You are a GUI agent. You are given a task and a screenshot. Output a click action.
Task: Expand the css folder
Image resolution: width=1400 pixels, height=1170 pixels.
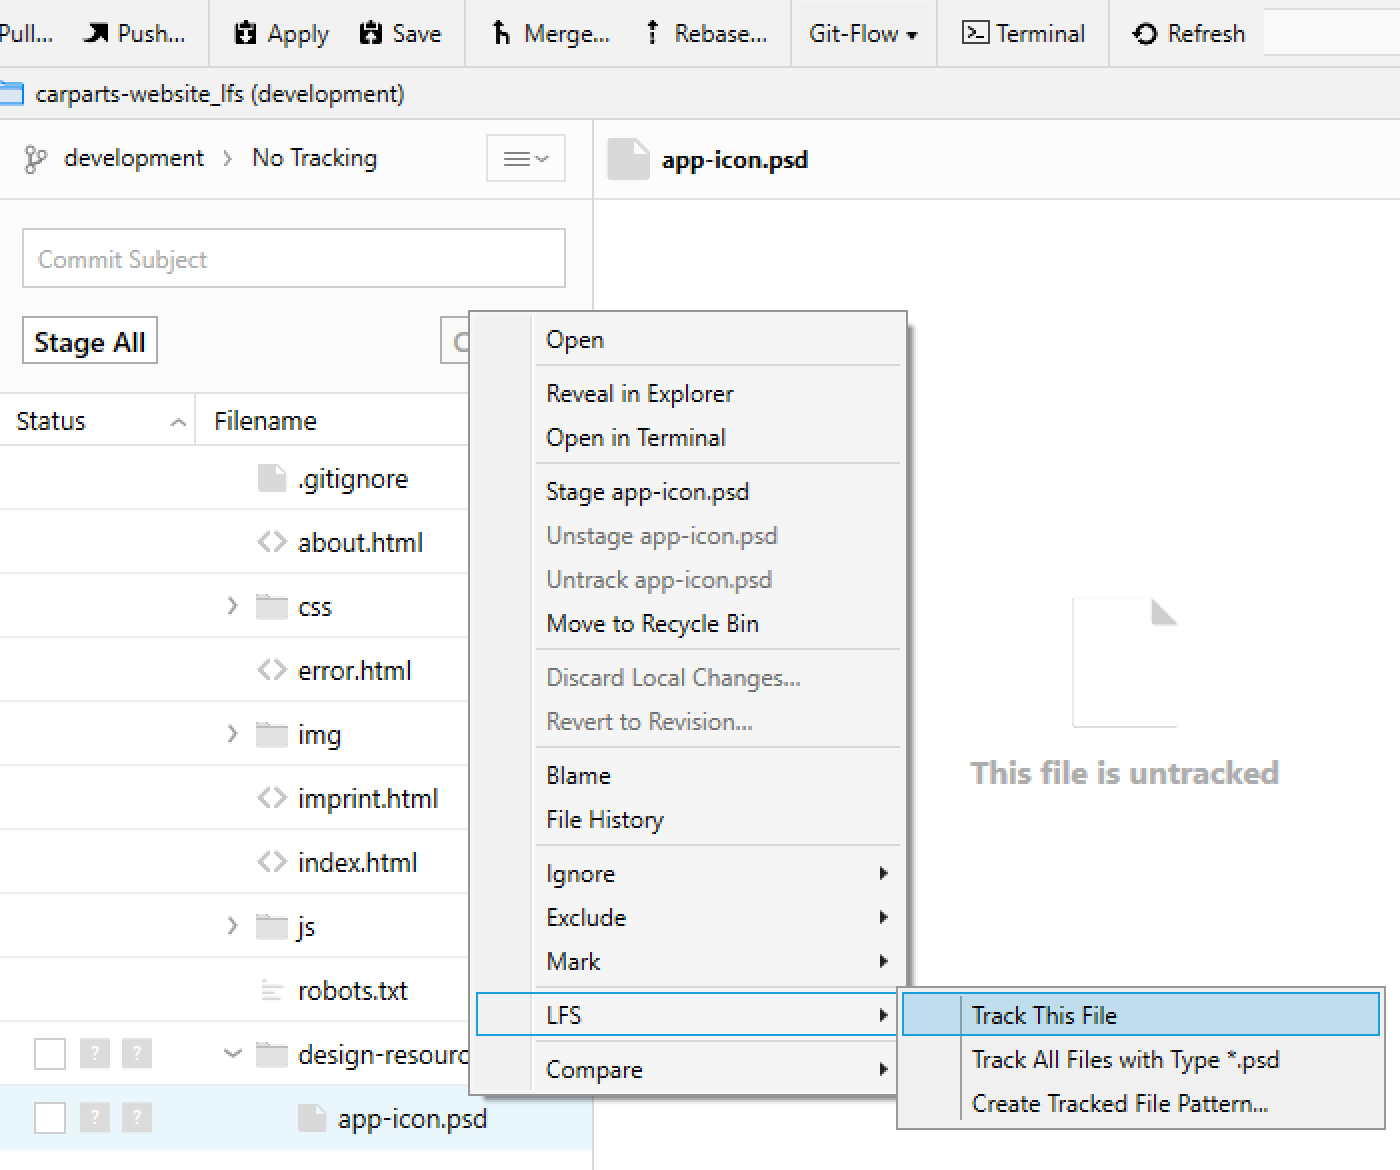click(233, 606)
